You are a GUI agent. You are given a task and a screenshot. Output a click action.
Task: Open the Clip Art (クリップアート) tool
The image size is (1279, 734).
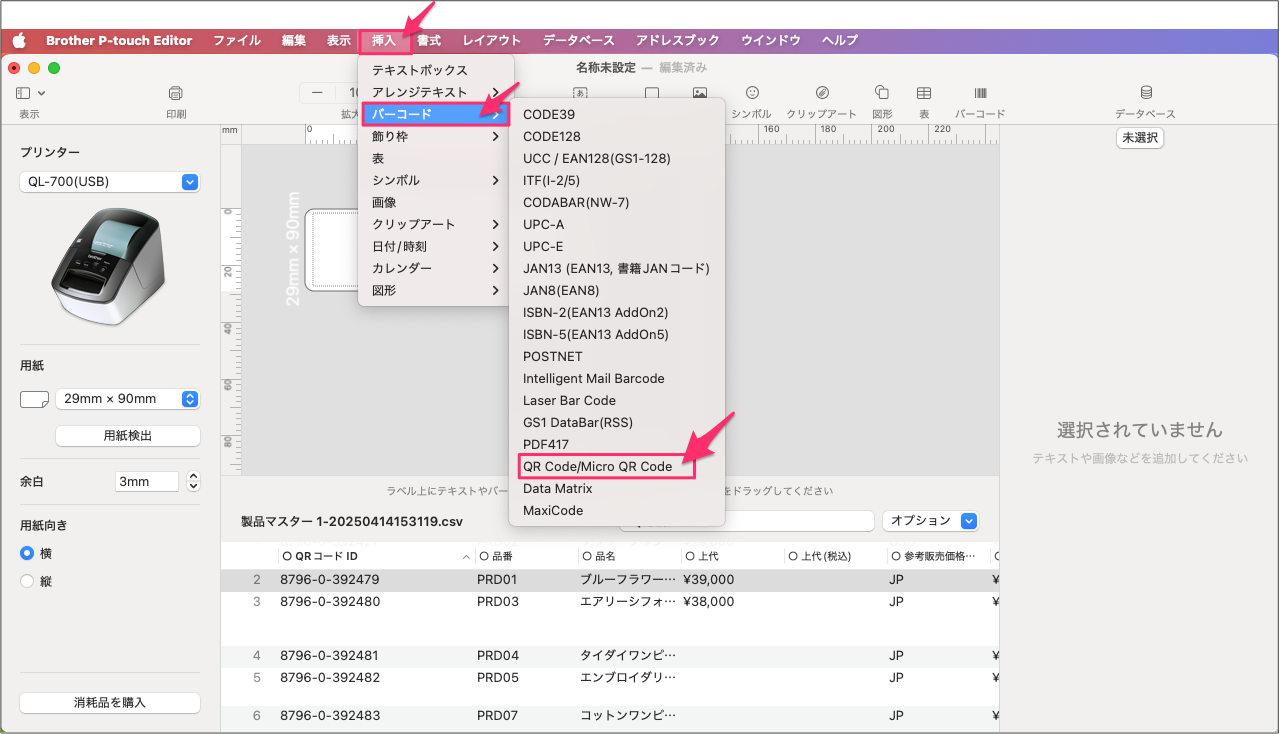click(x=822, y=93)
